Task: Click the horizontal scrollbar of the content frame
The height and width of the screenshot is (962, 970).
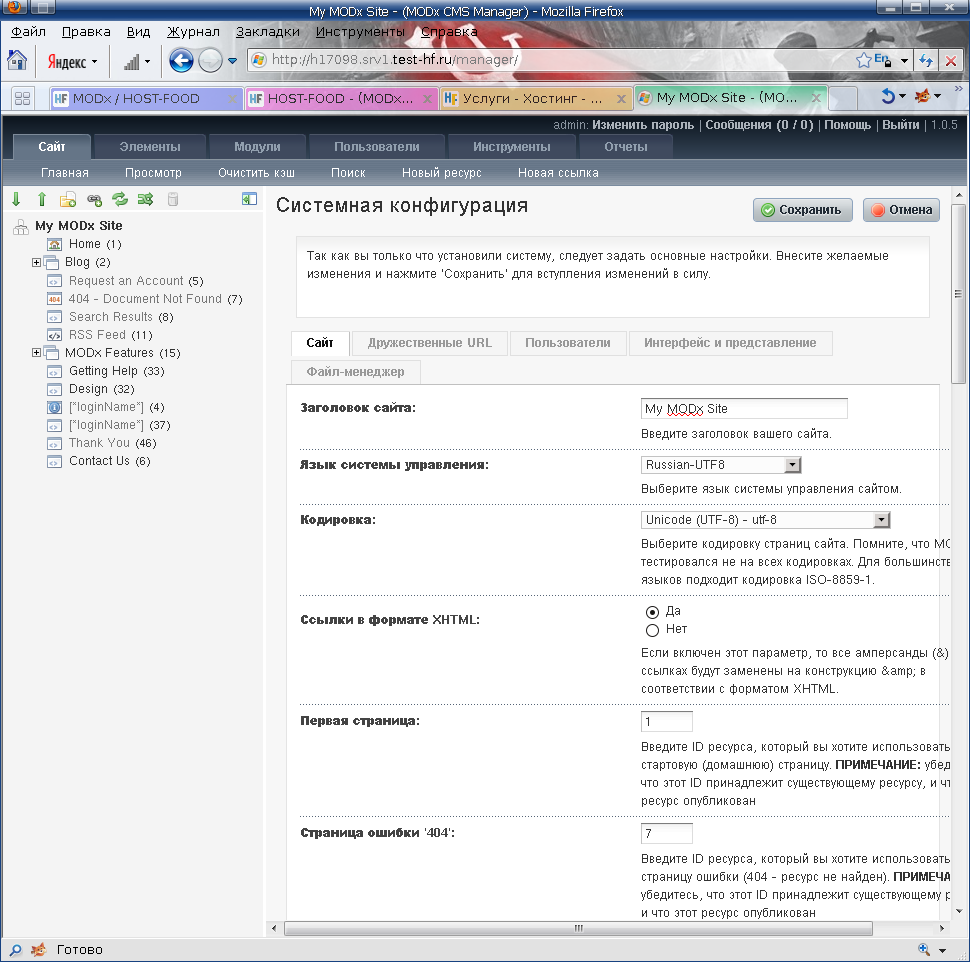Action: (578, 928)
